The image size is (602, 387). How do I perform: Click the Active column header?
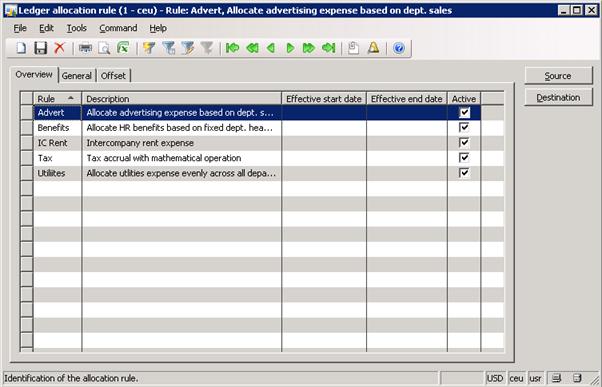coord(464,99)
